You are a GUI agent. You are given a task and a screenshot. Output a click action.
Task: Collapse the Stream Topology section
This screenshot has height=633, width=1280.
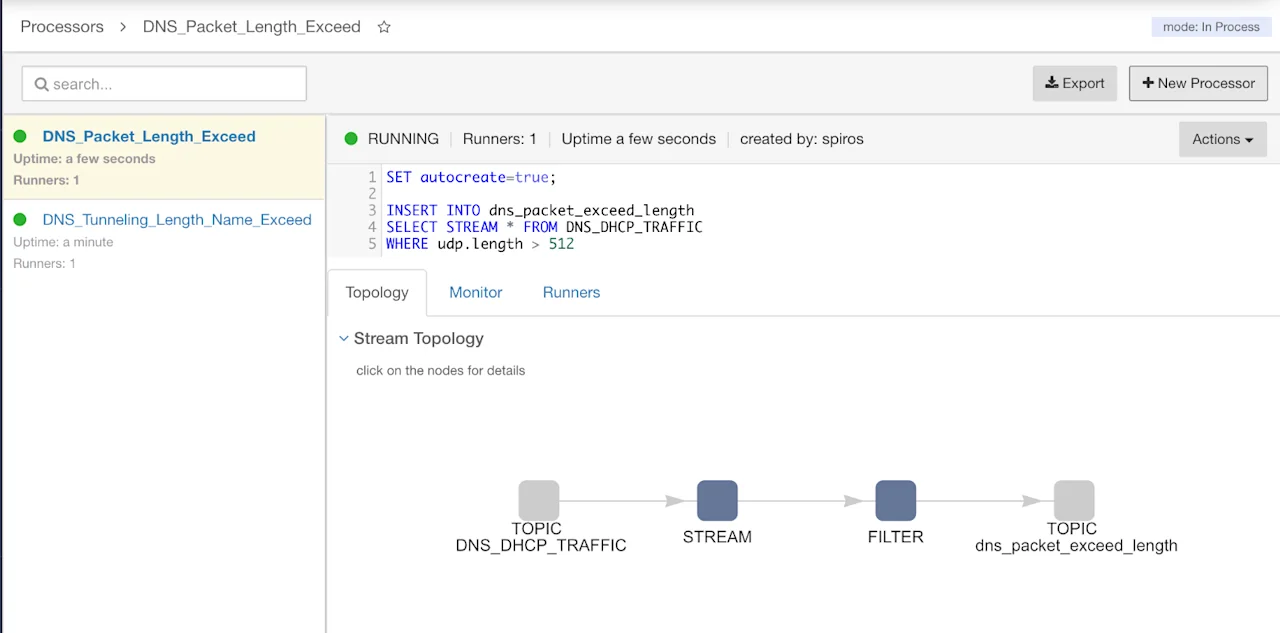344,339
